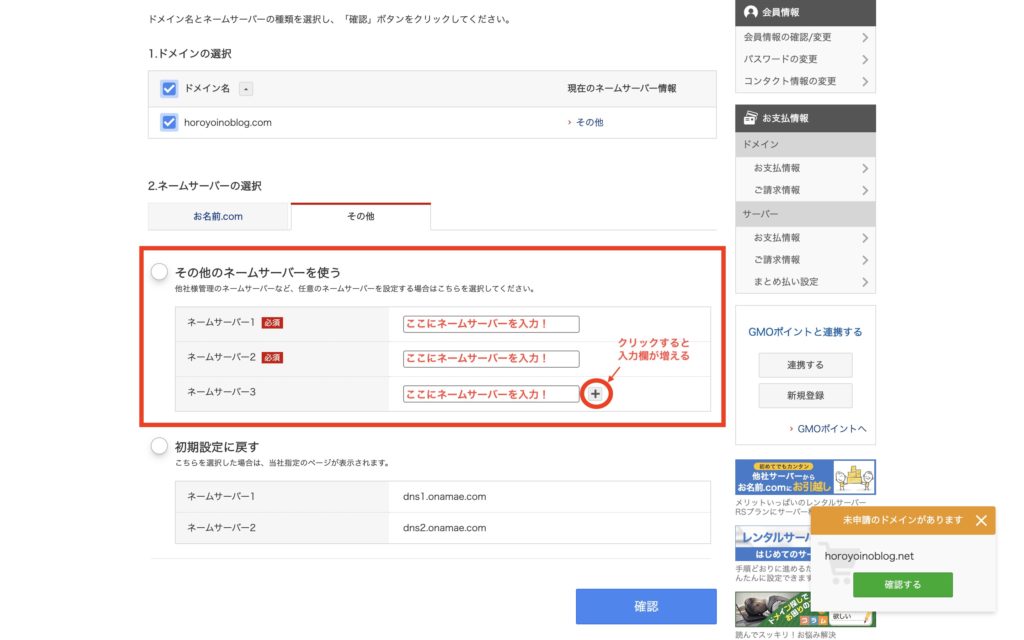Focus the ネームサーバー2 input field
The width and height of the screenshot is (1024, 640).
click(491, 359)
